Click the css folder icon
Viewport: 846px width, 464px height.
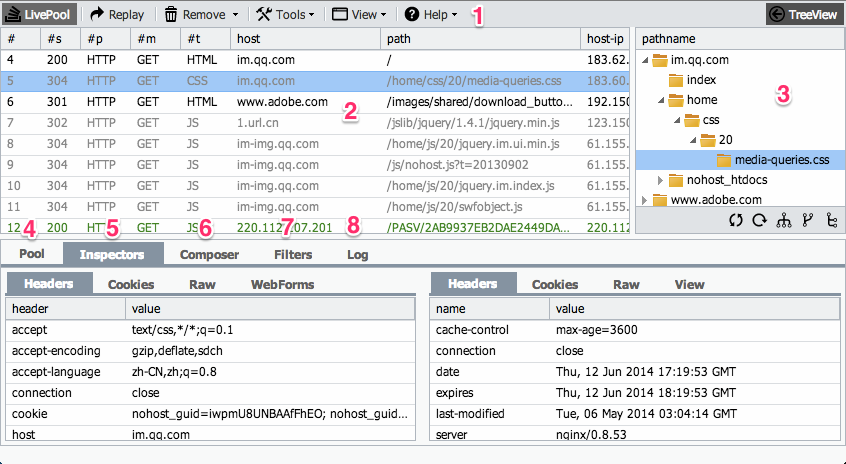coord(692,120)
